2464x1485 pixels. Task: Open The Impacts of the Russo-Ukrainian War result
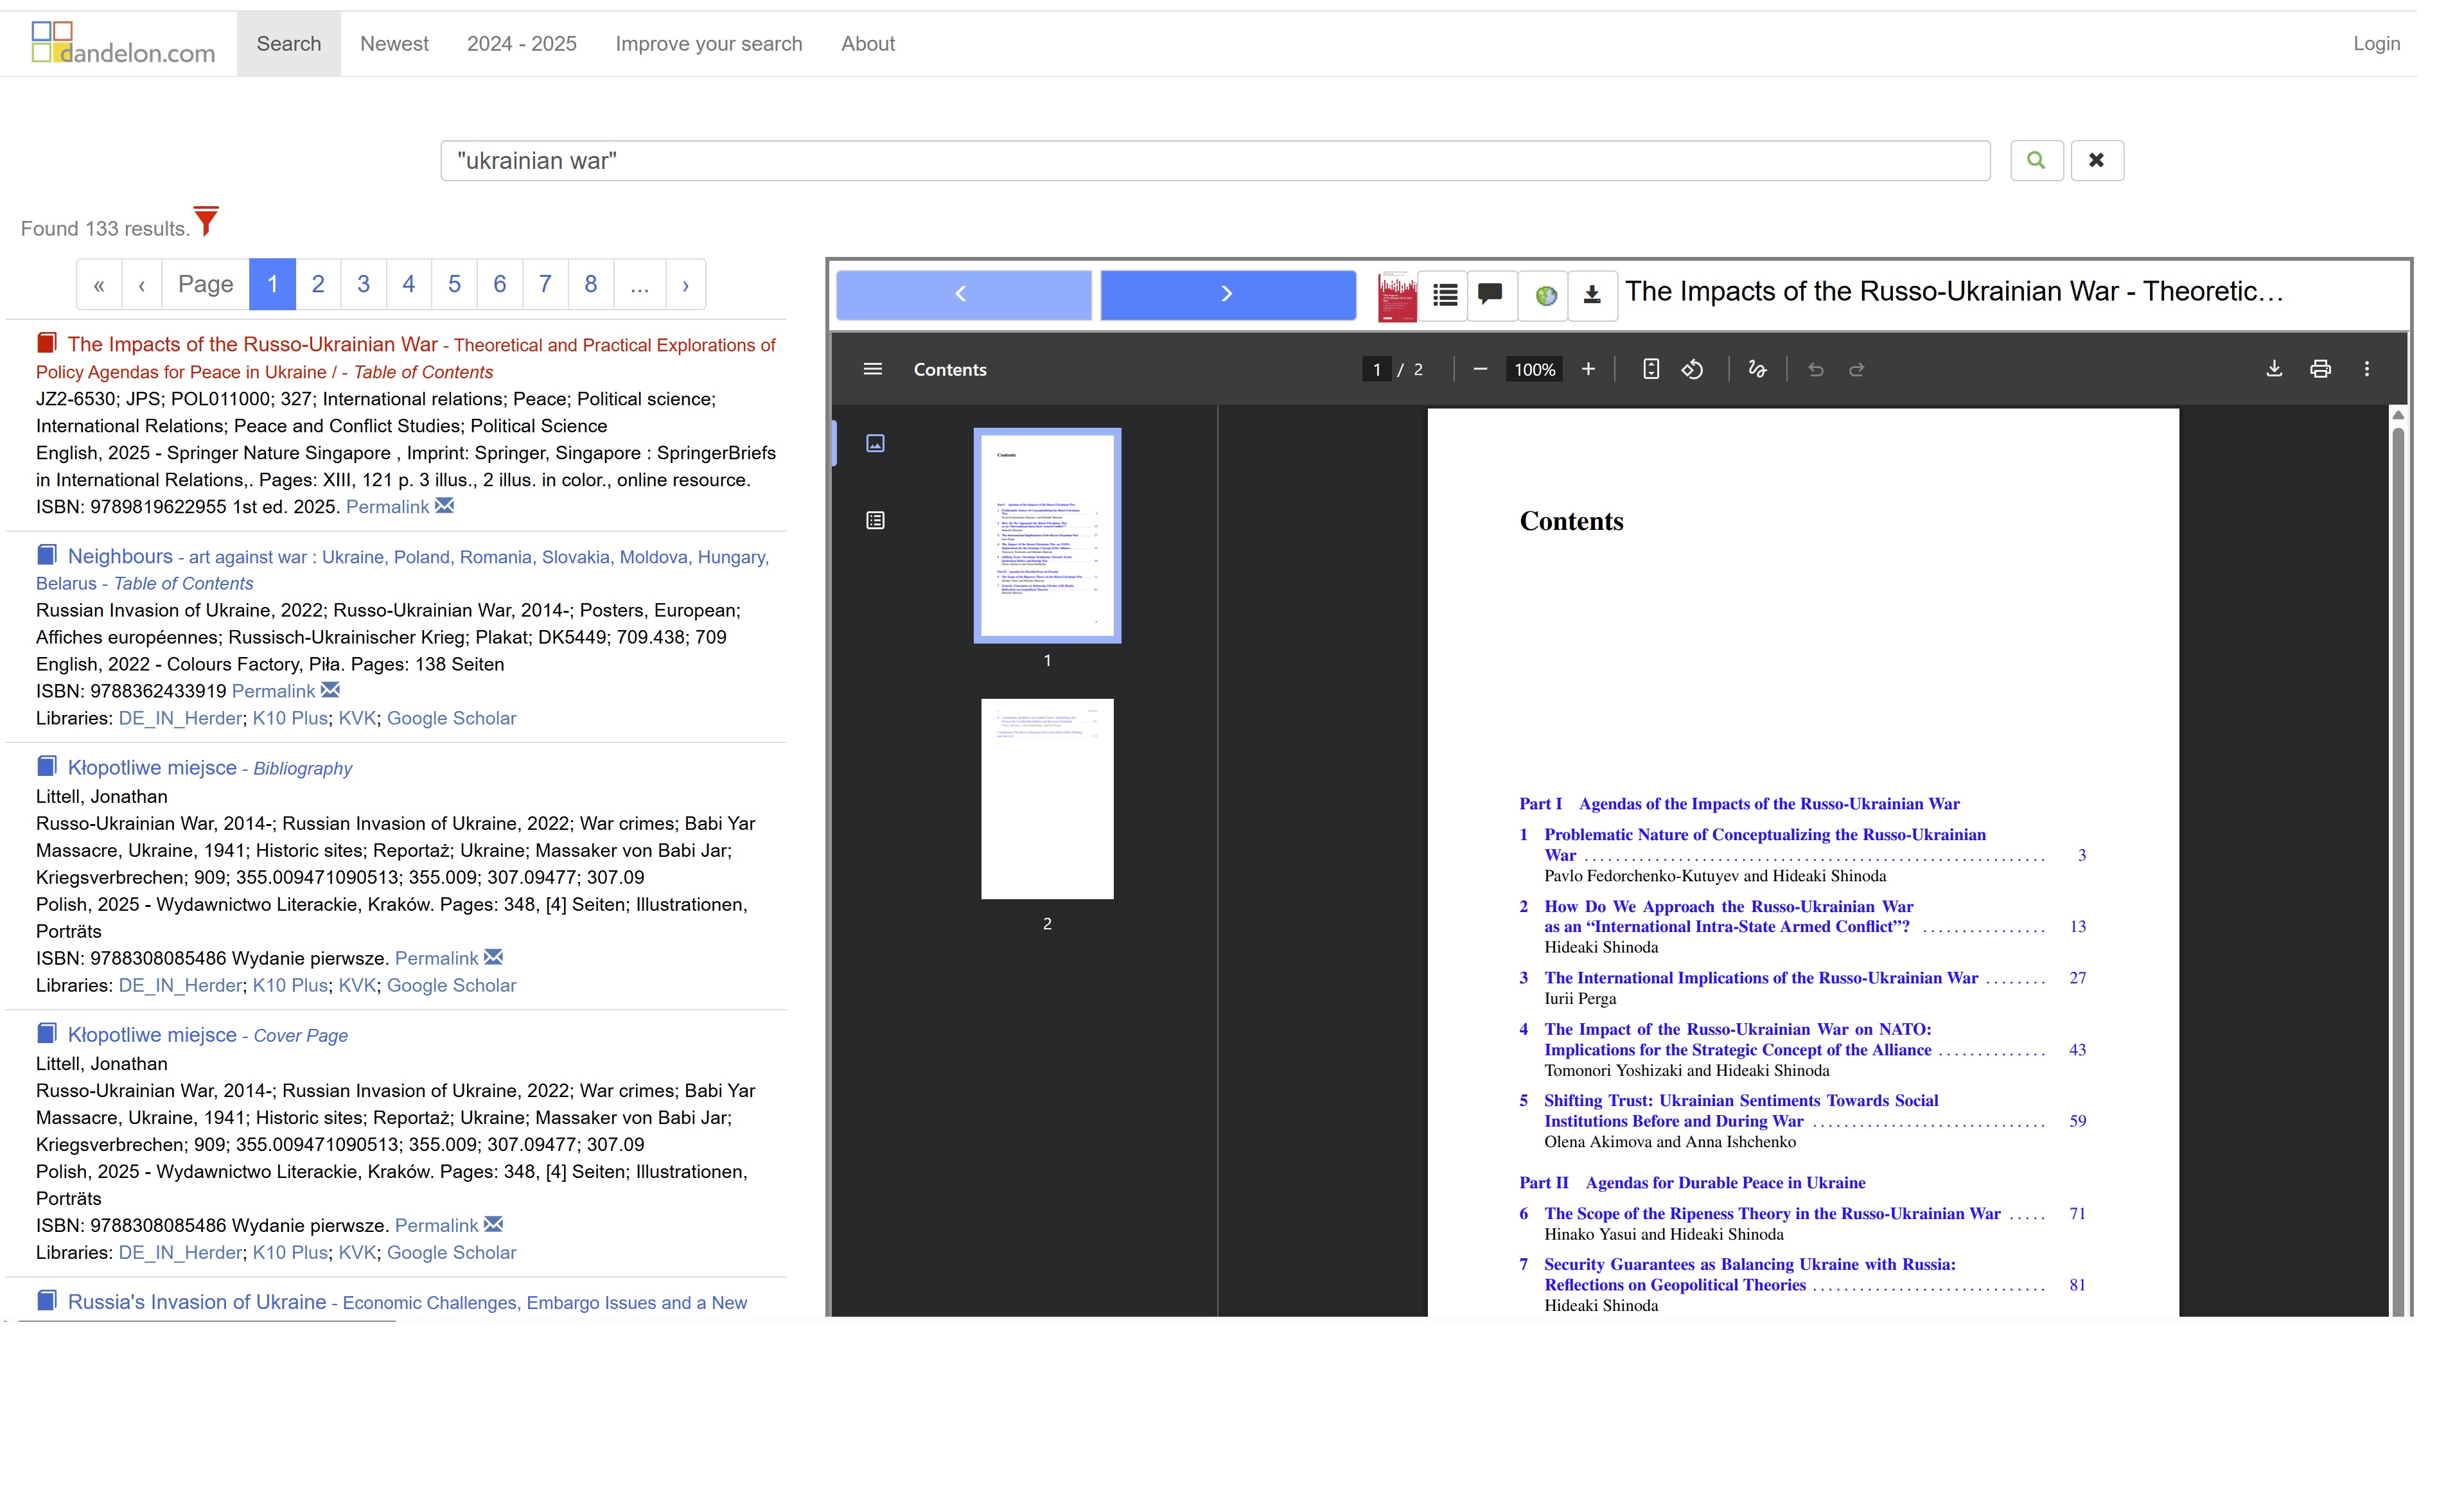coord(406,357)
